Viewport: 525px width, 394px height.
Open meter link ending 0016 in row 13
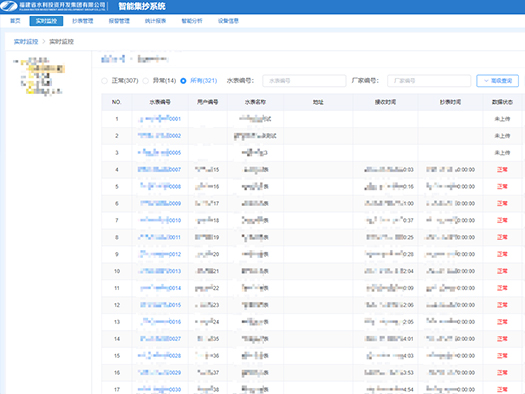pyautogui.click(x=160, y=322)
